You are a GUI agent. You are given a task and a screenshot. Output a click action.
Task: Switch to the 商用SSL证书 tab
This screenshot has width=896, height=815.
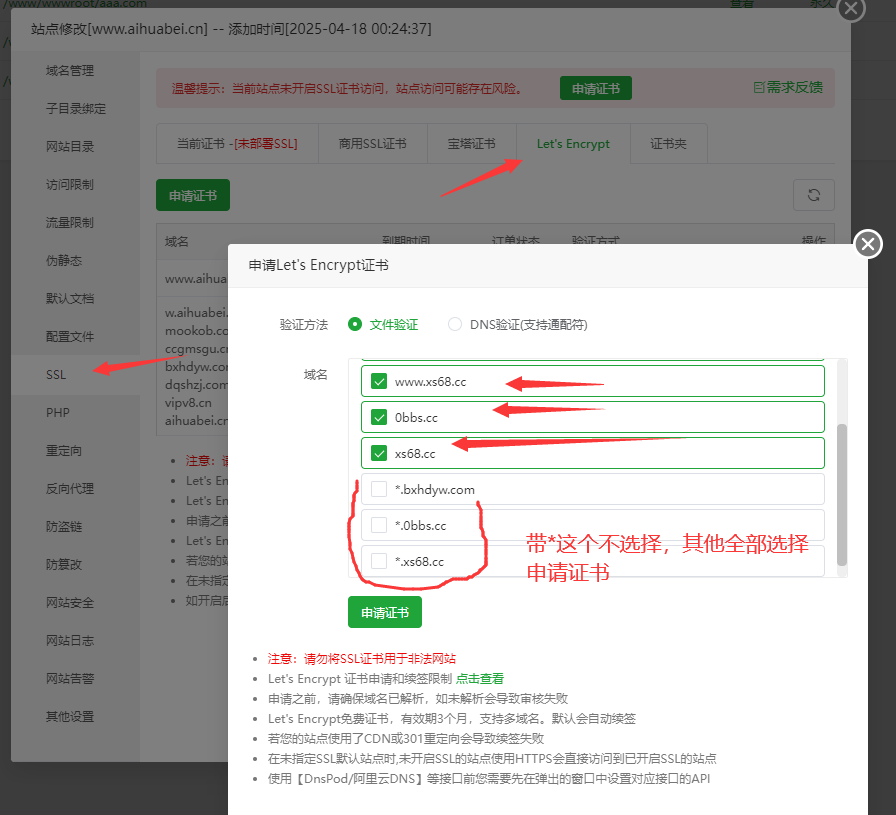tap(371, 143)
